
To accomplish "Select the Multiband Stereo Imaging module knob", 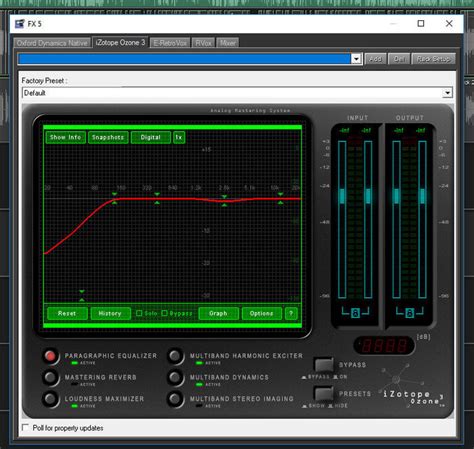I will coord(175,399).
